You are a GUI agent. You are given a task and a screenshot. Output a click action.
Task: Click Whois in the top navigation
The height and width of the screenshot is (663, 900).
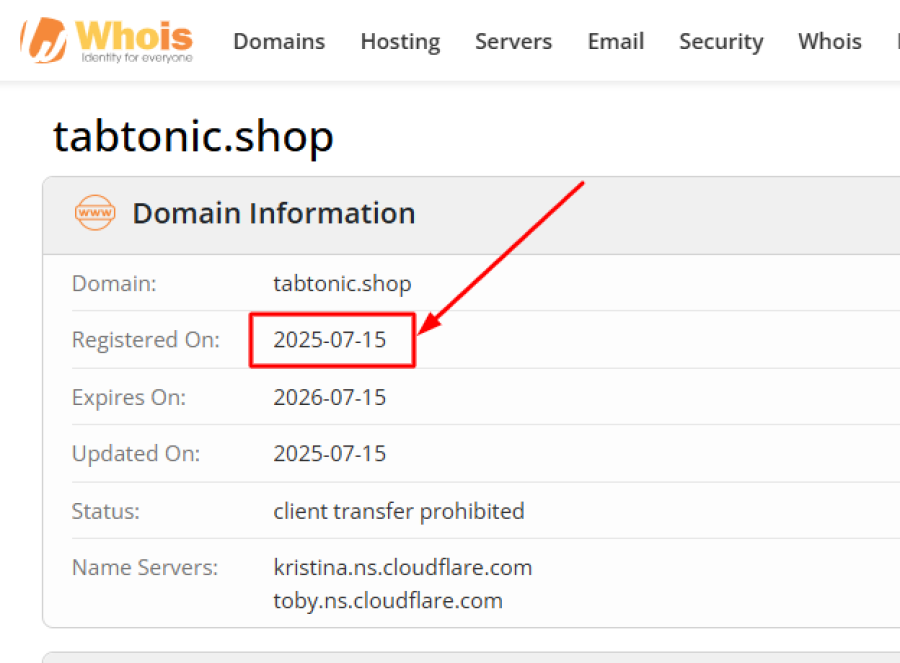830,42
